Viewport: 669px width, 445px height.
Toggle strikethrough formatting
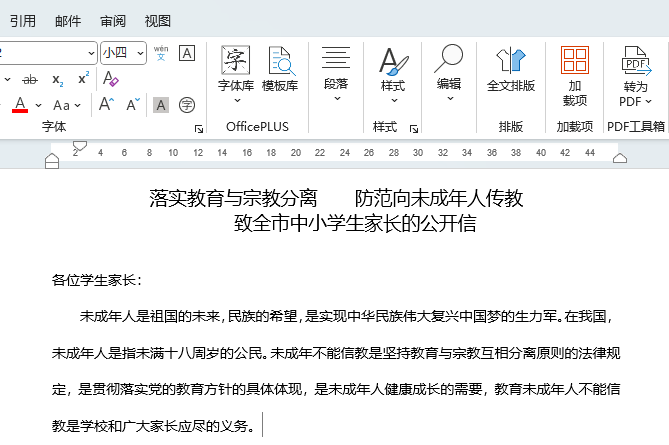click(x=30, y=79)
